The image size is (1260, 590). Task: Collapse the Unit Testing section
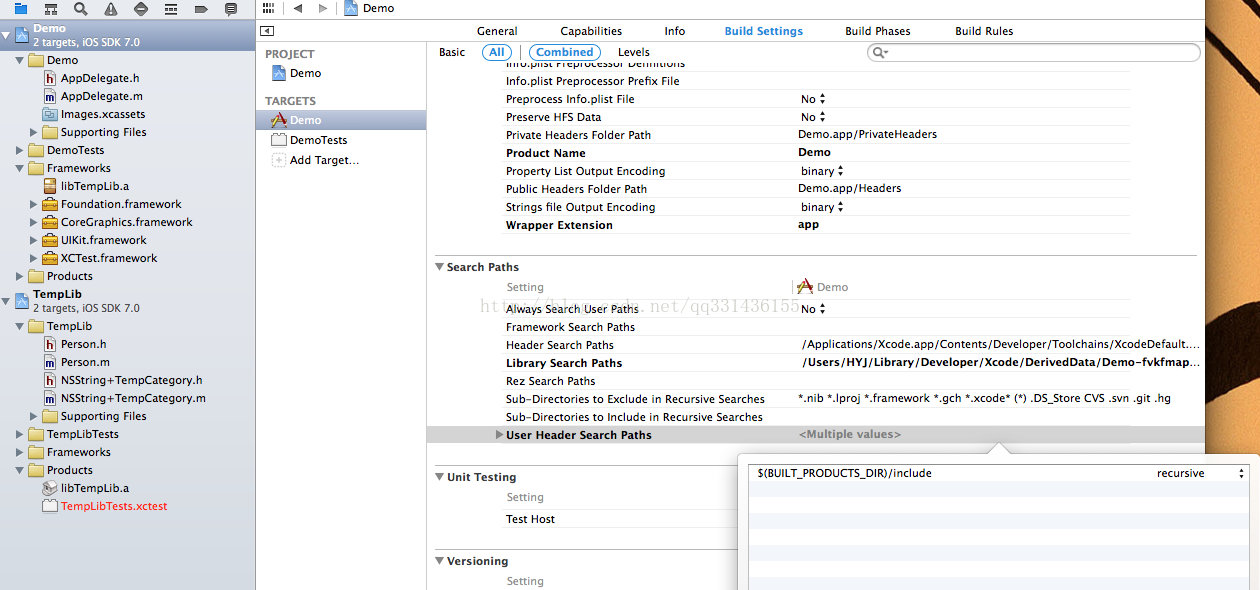coord(439,477)
